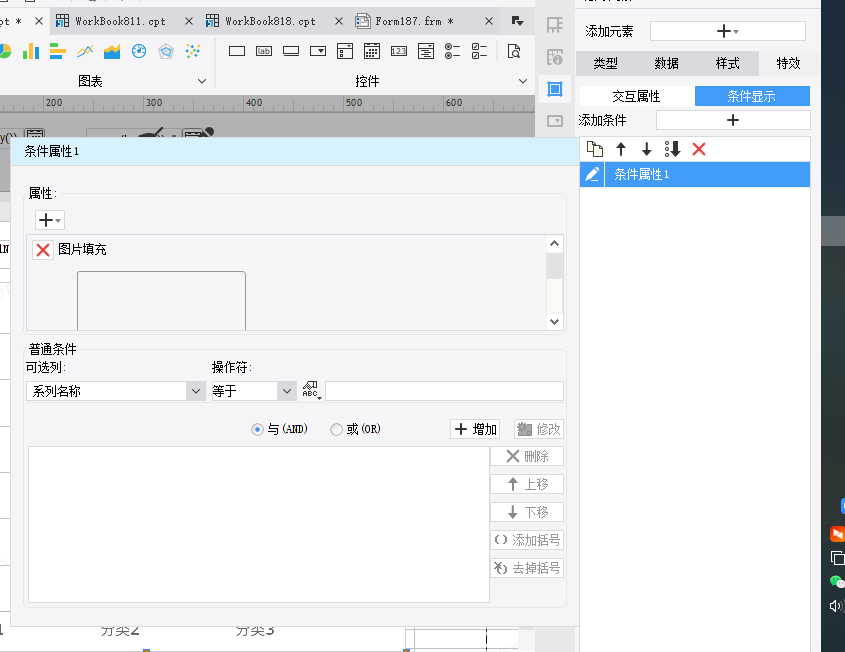Expand the 图表 toolbar group
The width and height of the screenshot is (845, 652).
(x=202, y=81)
